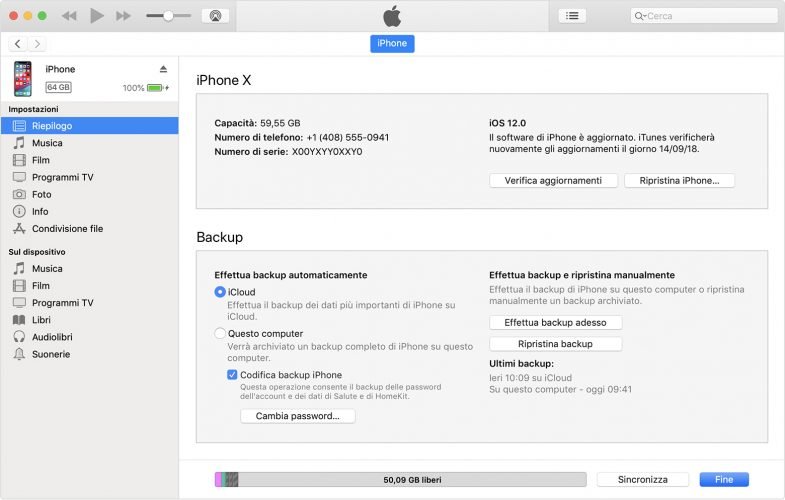
Task: Select the iCloud backup radio button
Action: [220, 292]
